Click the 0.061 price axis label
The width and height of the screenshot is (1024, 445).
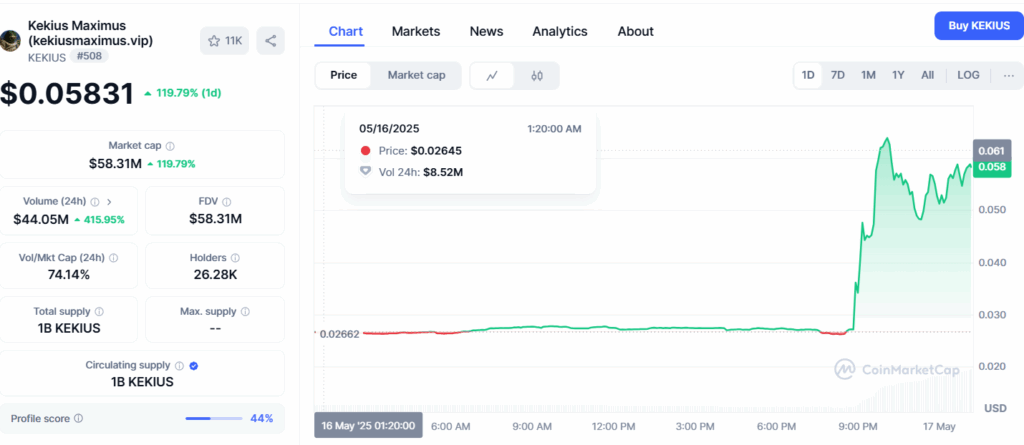(991, 151)
